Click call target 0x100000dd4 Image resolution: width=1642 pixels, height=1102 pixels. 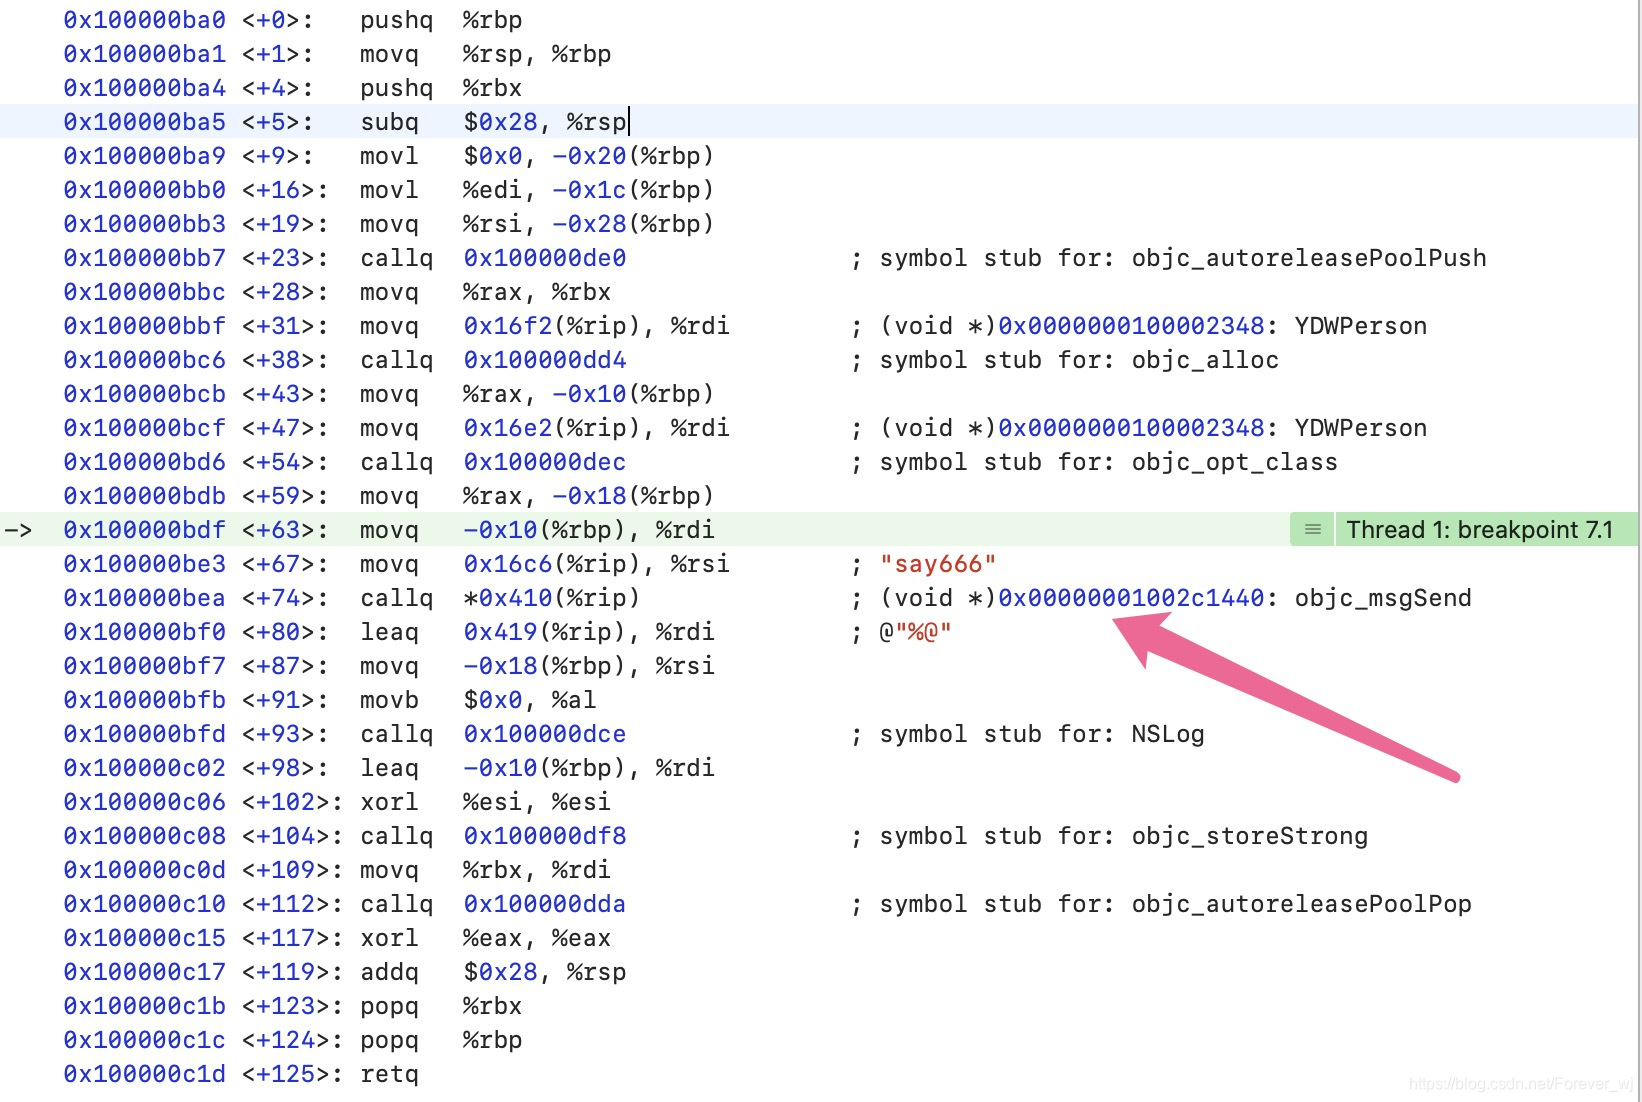545,360
